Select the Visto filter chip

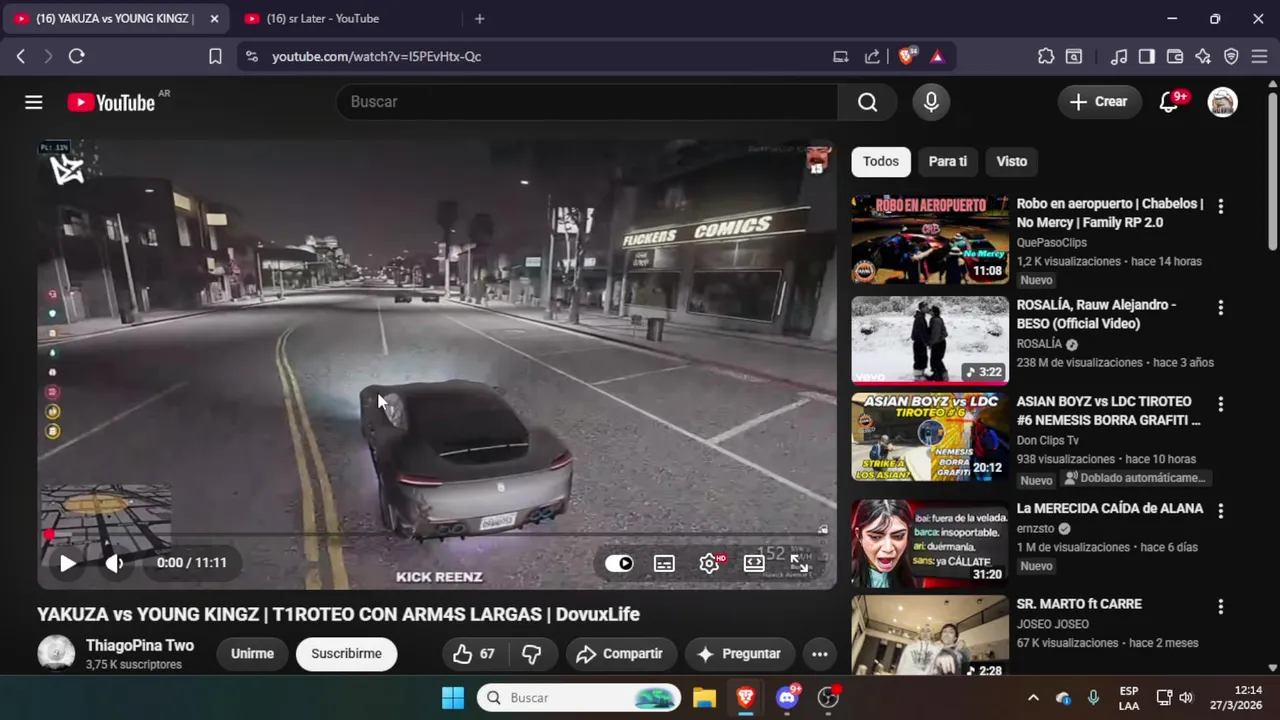(1011, 161)
